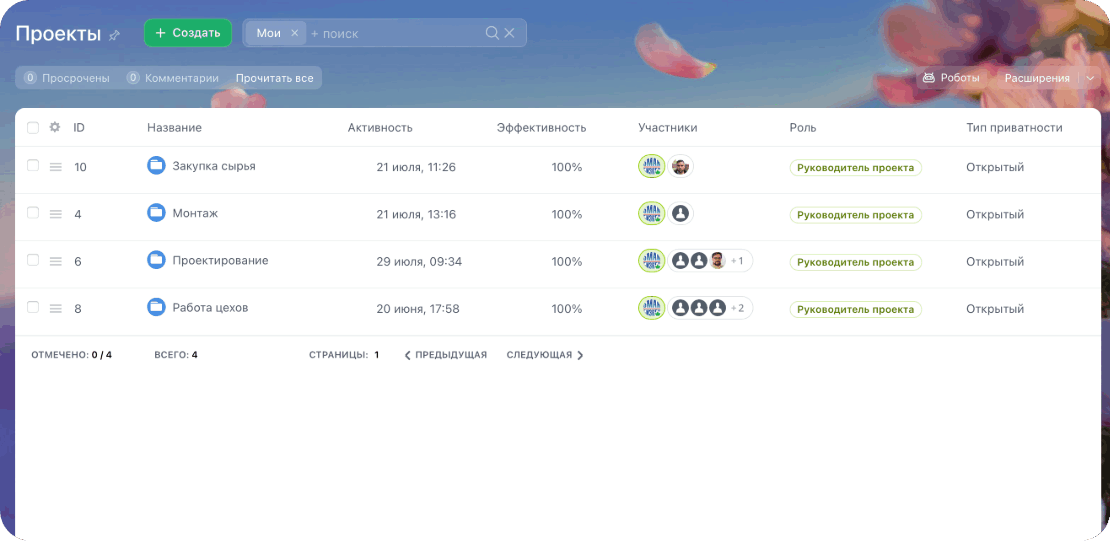
Task: Open the Монтаж project
Action: click(195, 213)
